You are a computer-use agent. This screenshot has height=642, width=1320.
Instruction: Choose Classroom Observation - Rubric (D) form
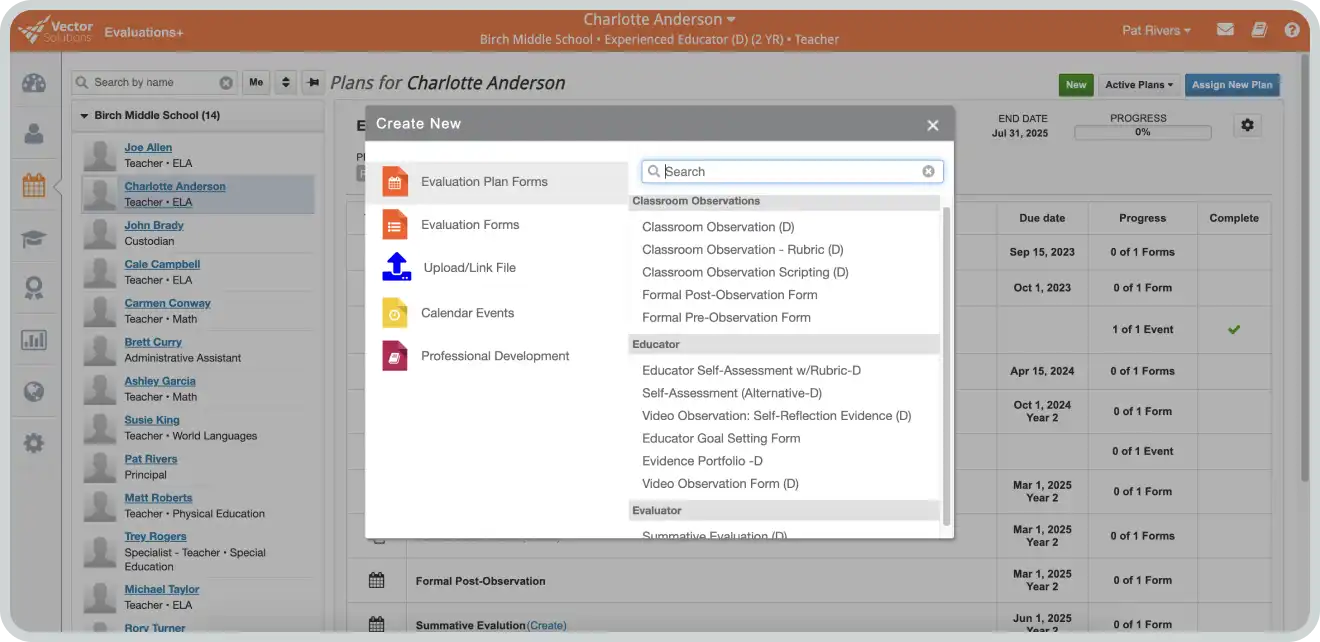pyautogui.click(x=742, y=250)
